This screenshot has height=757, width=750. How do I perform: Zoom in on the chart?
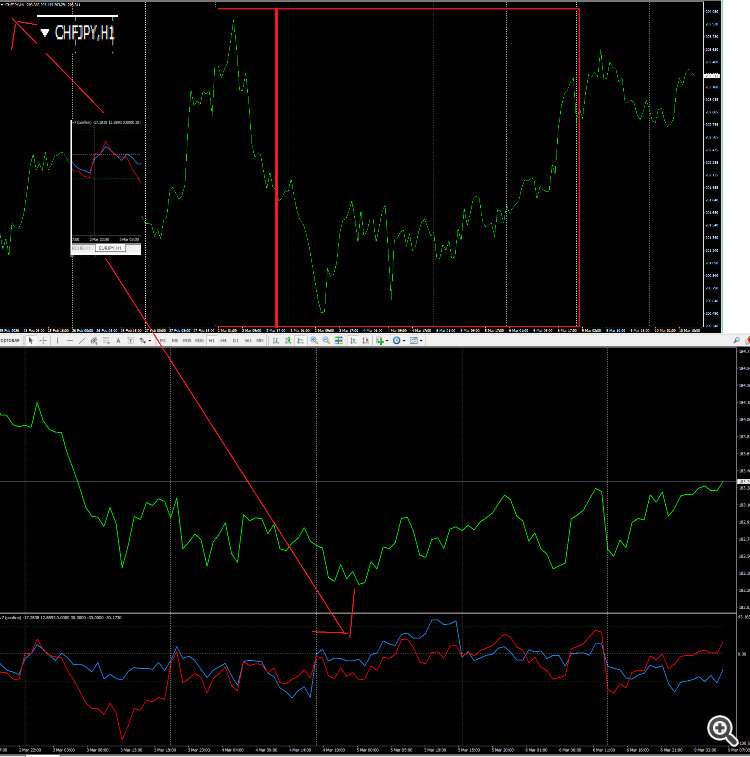point(314,340)
